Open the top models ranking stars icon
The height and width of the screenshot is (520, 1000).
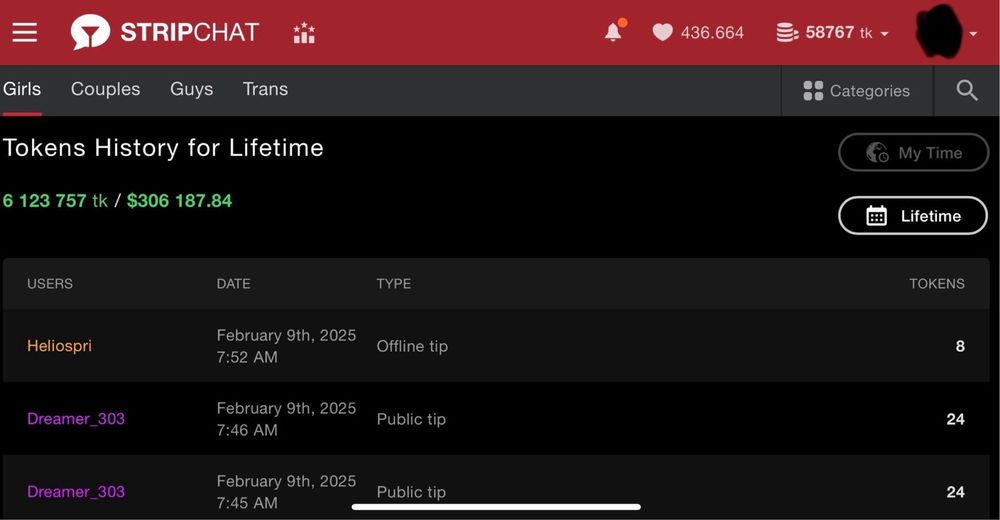tap(304, 33)
